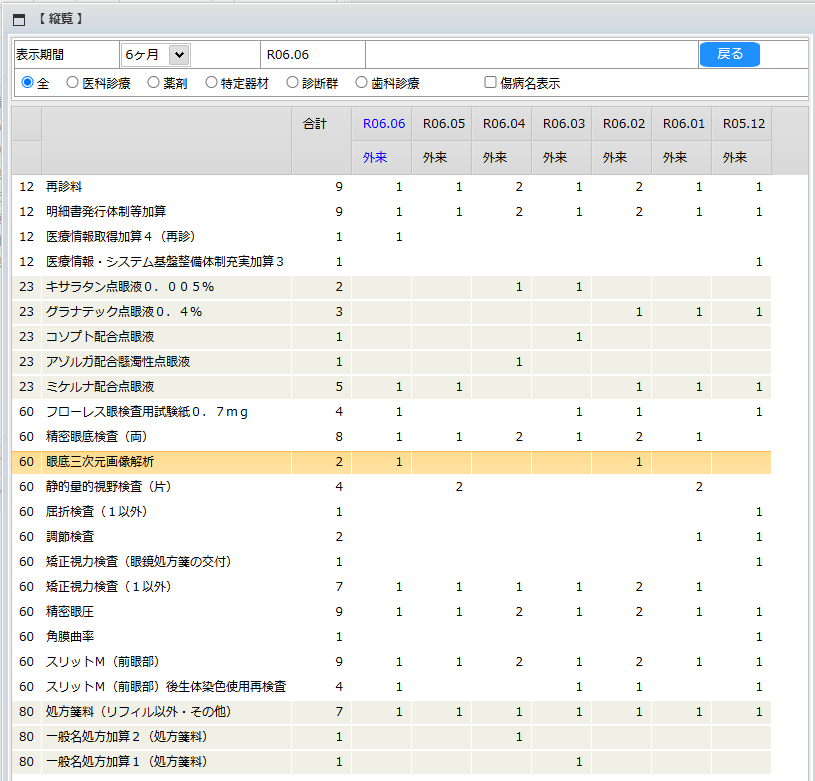Select the 矯正視力検査（１以外） row

391,587
